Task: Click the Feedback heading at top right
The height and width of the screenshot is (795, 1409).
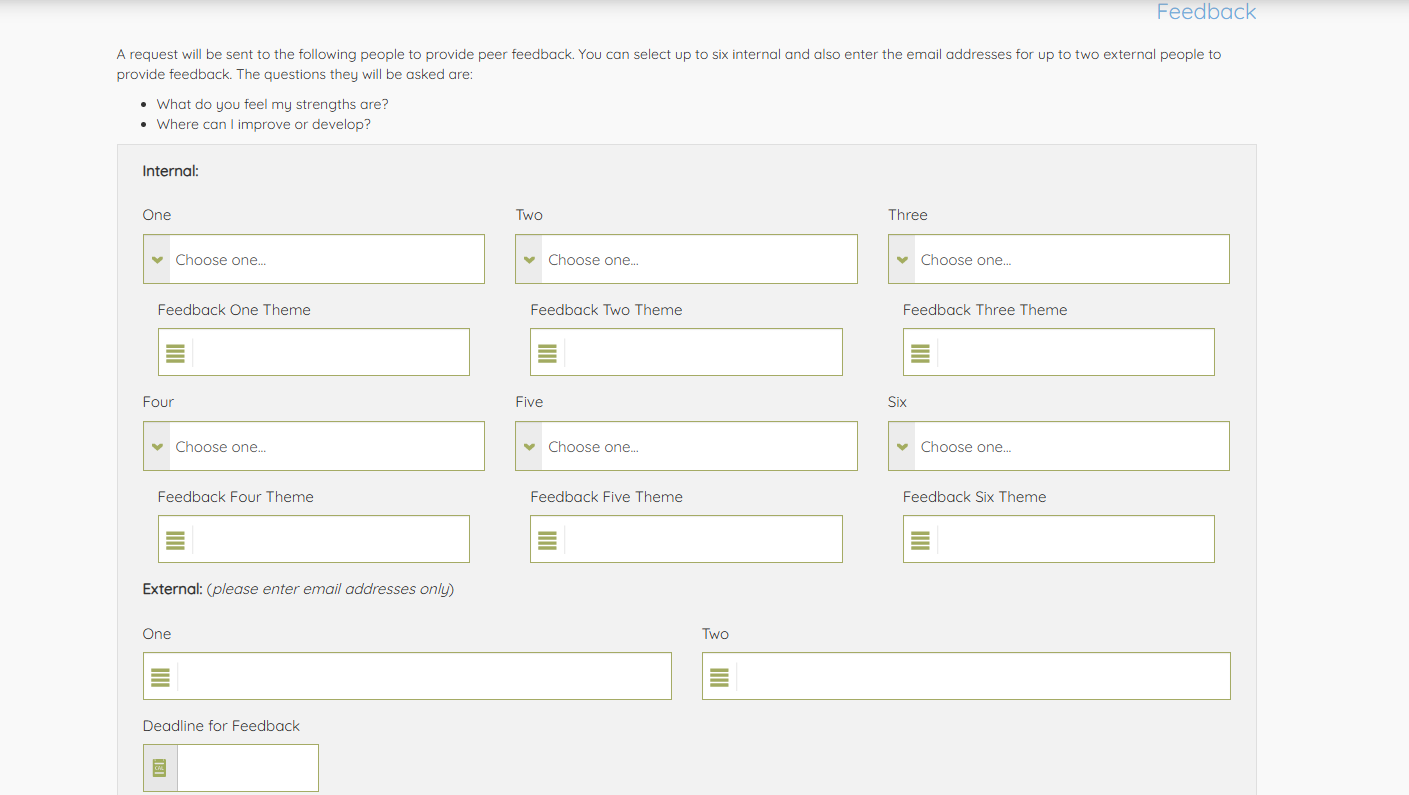Action: click(1206, 12)
